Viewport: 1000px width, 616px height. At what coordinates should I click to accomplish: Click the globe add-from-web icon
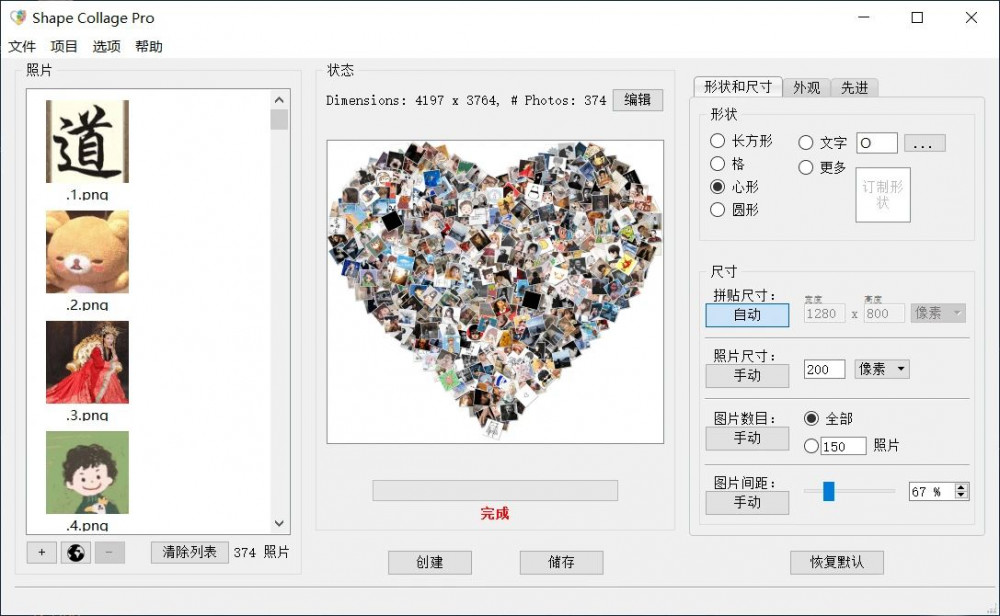pyautogui.click(x=75, y=552)
